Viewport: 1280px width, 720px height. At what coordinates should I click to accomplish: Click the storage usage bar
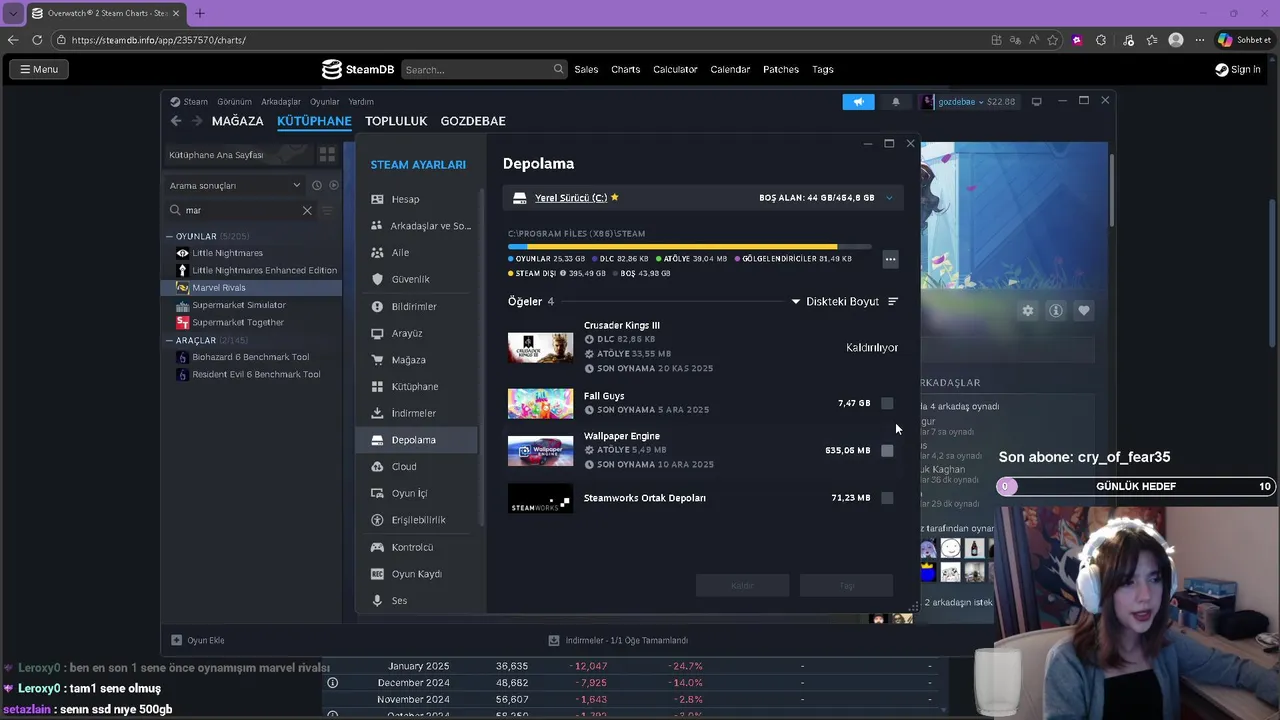689,246
